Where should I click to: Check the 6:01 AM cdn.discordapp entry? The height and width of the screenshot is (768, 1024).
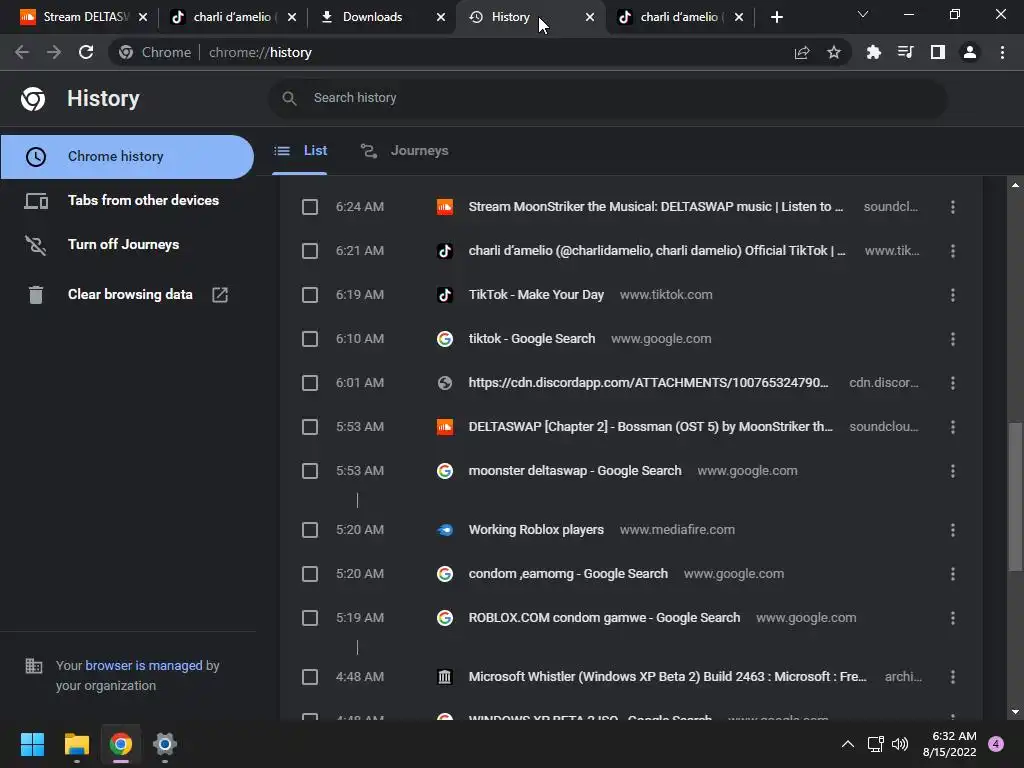tap(310, 383)
